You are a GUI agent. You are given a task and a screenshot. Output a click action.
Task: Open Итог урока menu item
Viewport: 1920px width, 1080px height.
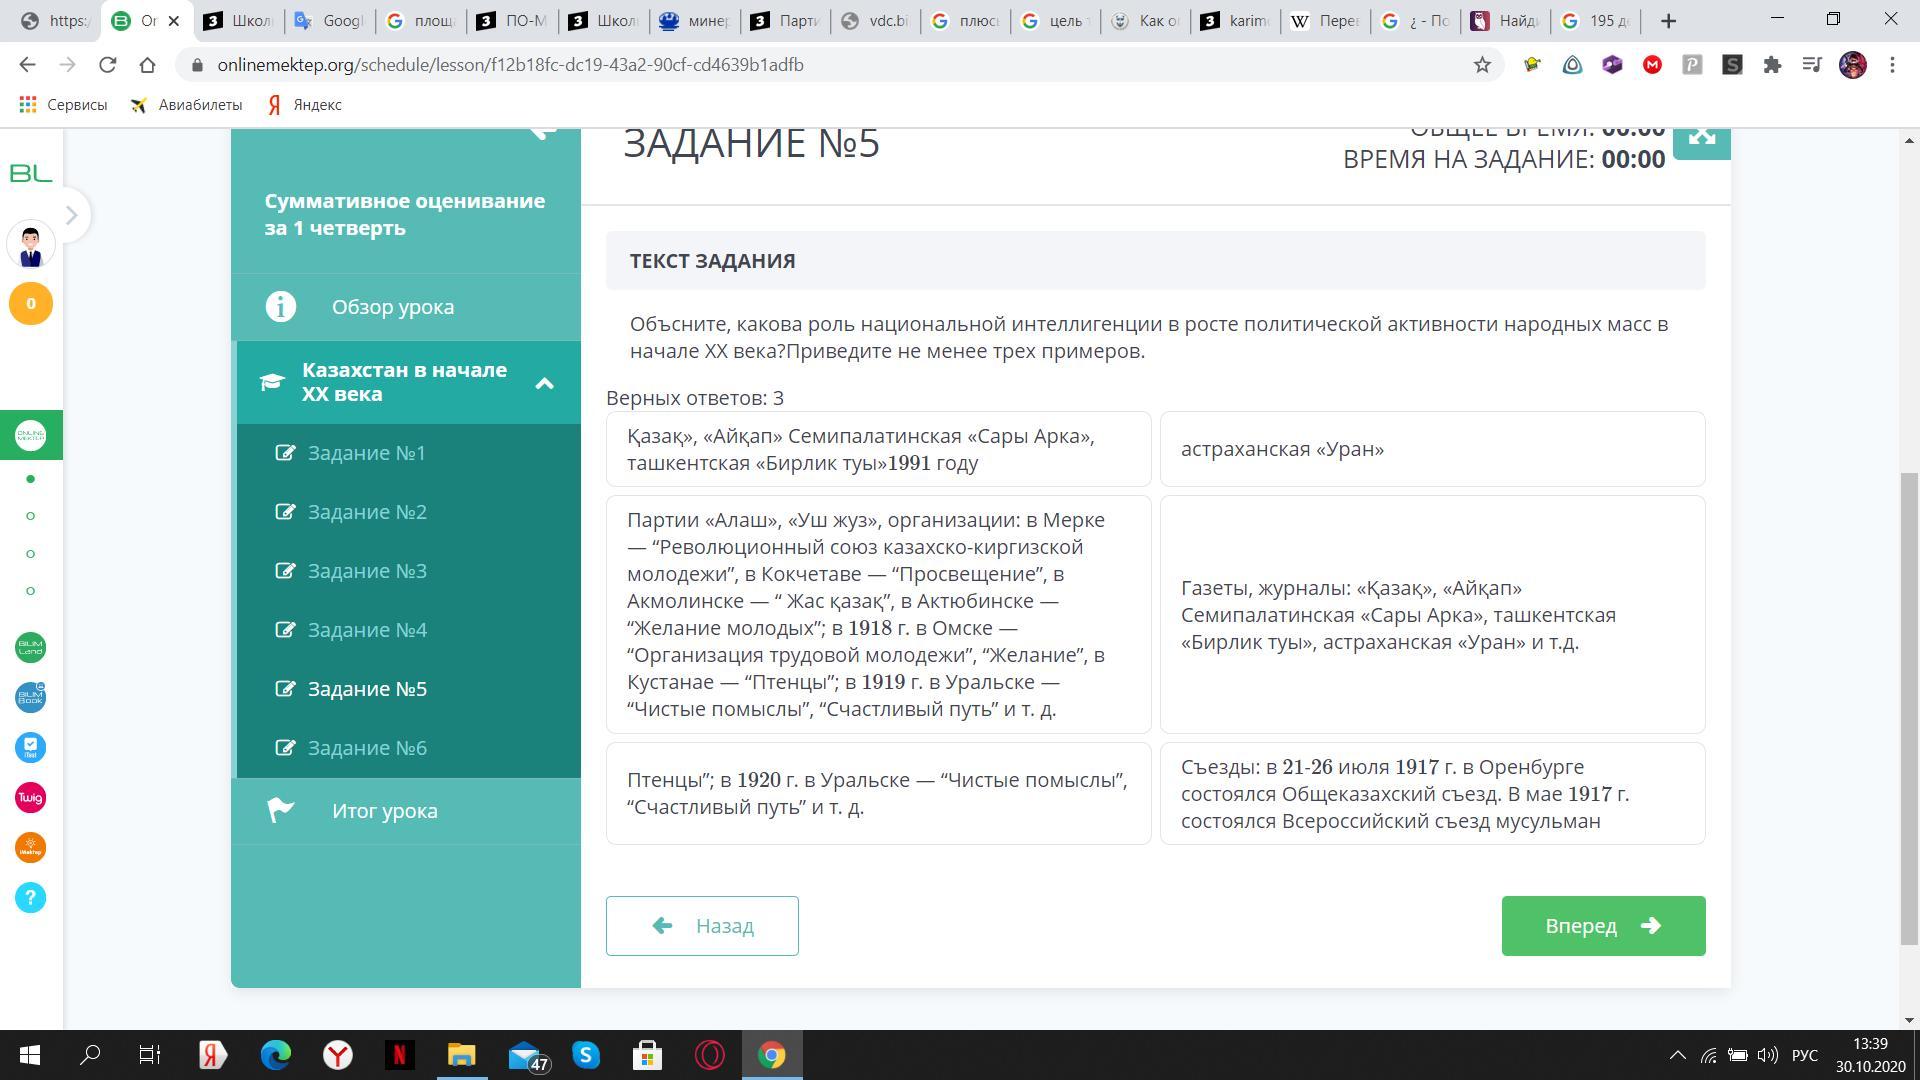pos(384,811)
